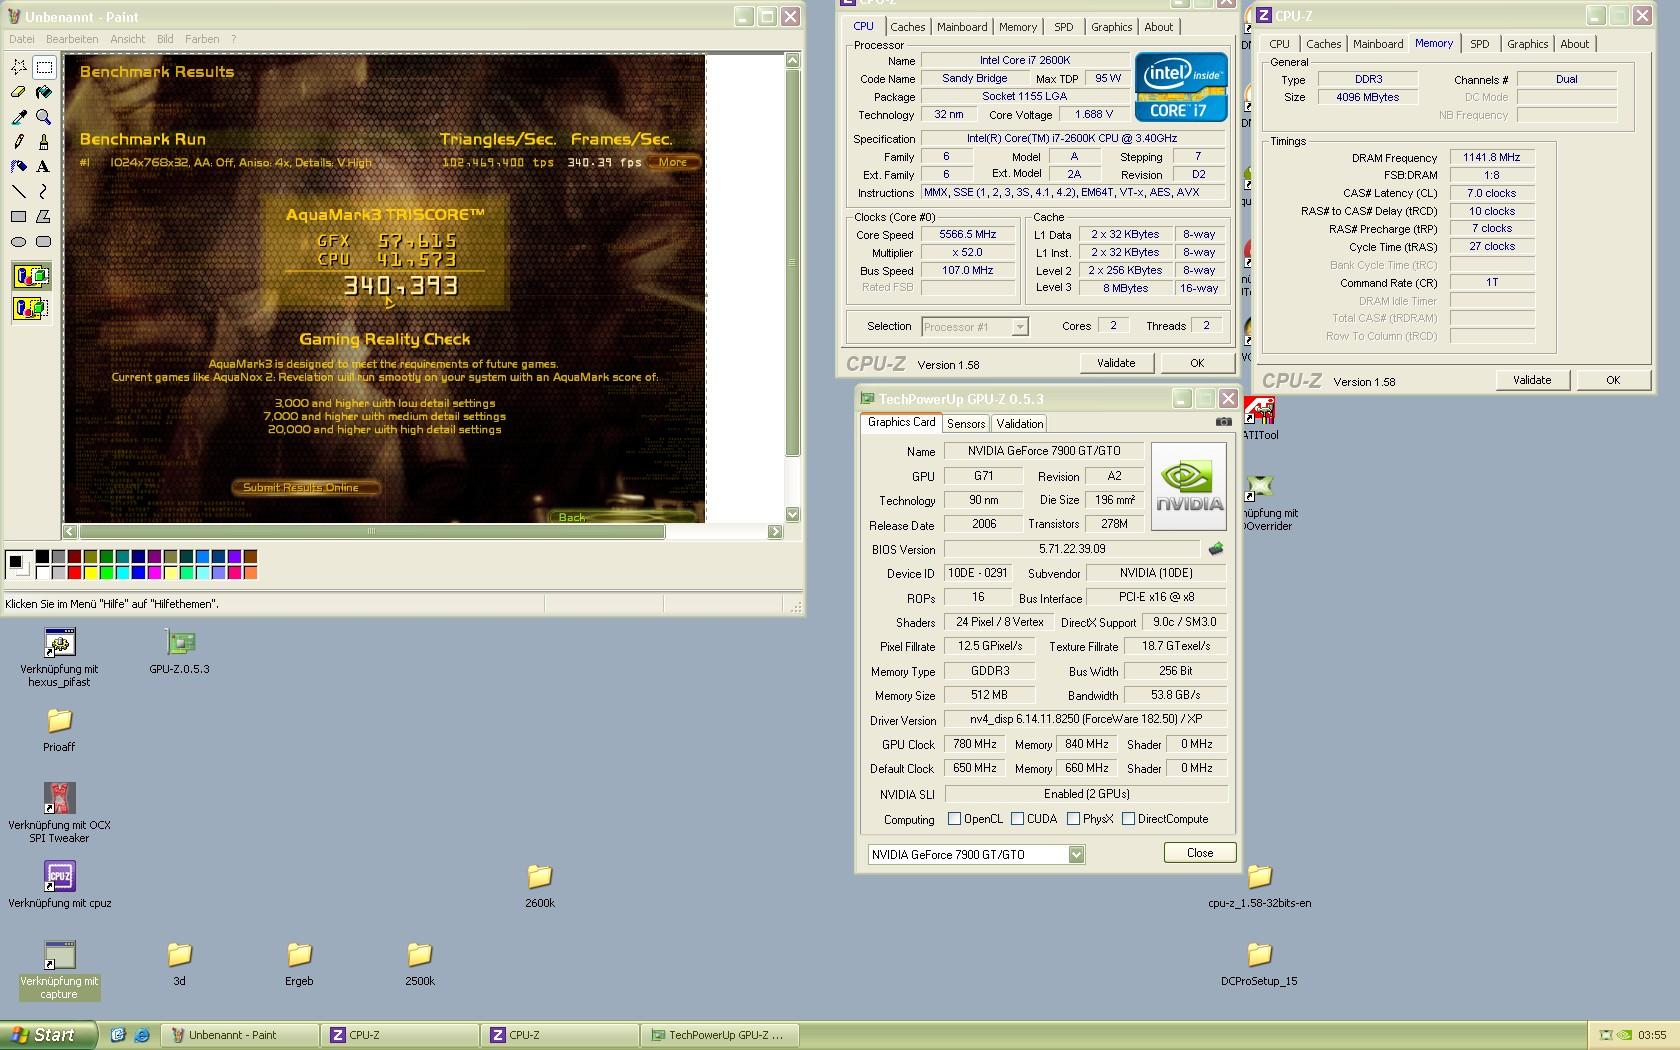Pick the yellow color swatch in Paint palette

(90, 573)
